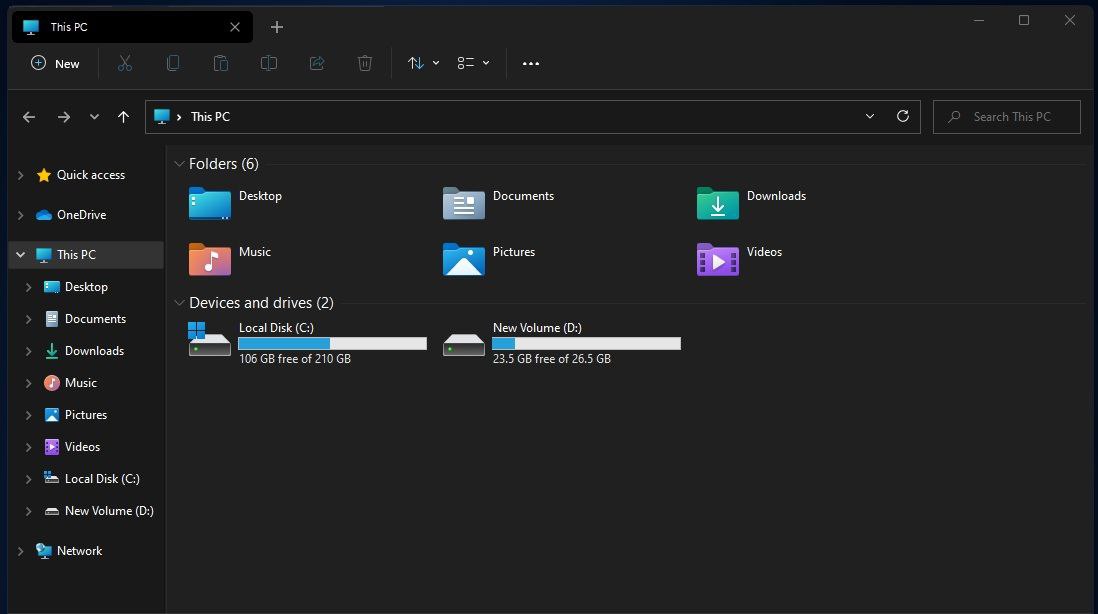
Task: Click the PC icon in address bar
Action: (162, 116)
